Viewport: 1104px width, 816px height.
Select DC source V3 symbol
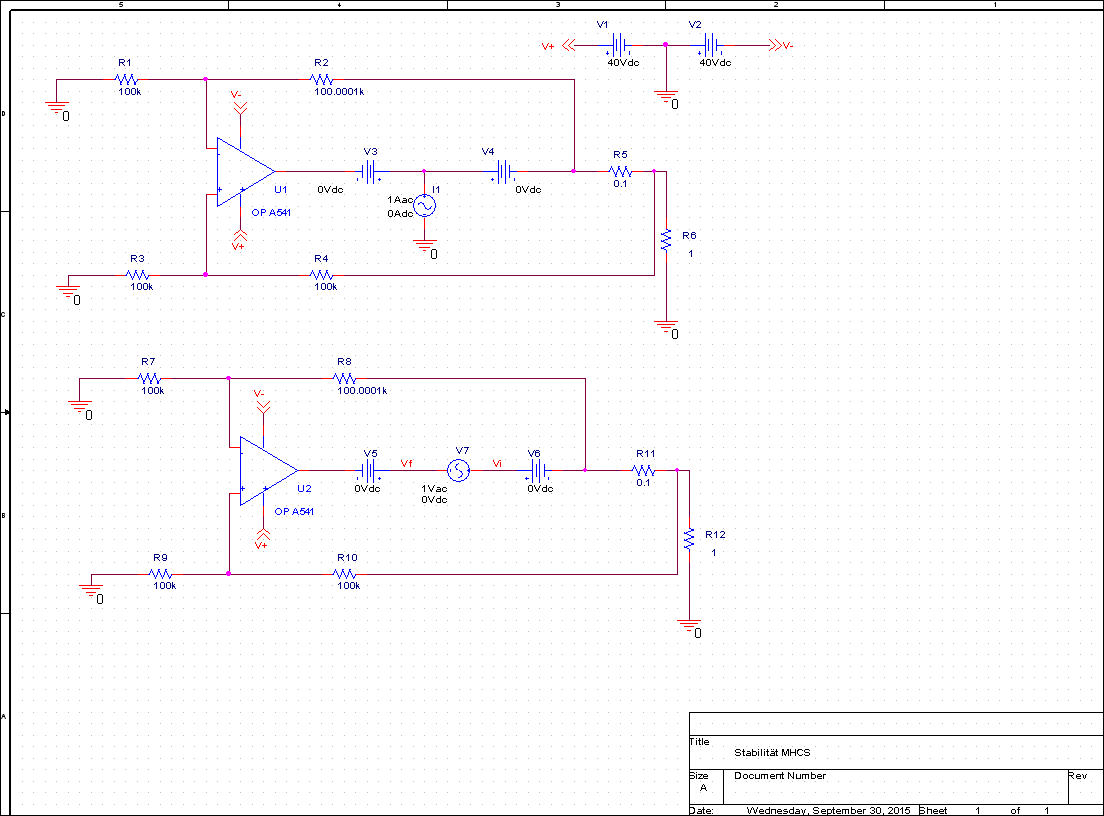[370, 172]
